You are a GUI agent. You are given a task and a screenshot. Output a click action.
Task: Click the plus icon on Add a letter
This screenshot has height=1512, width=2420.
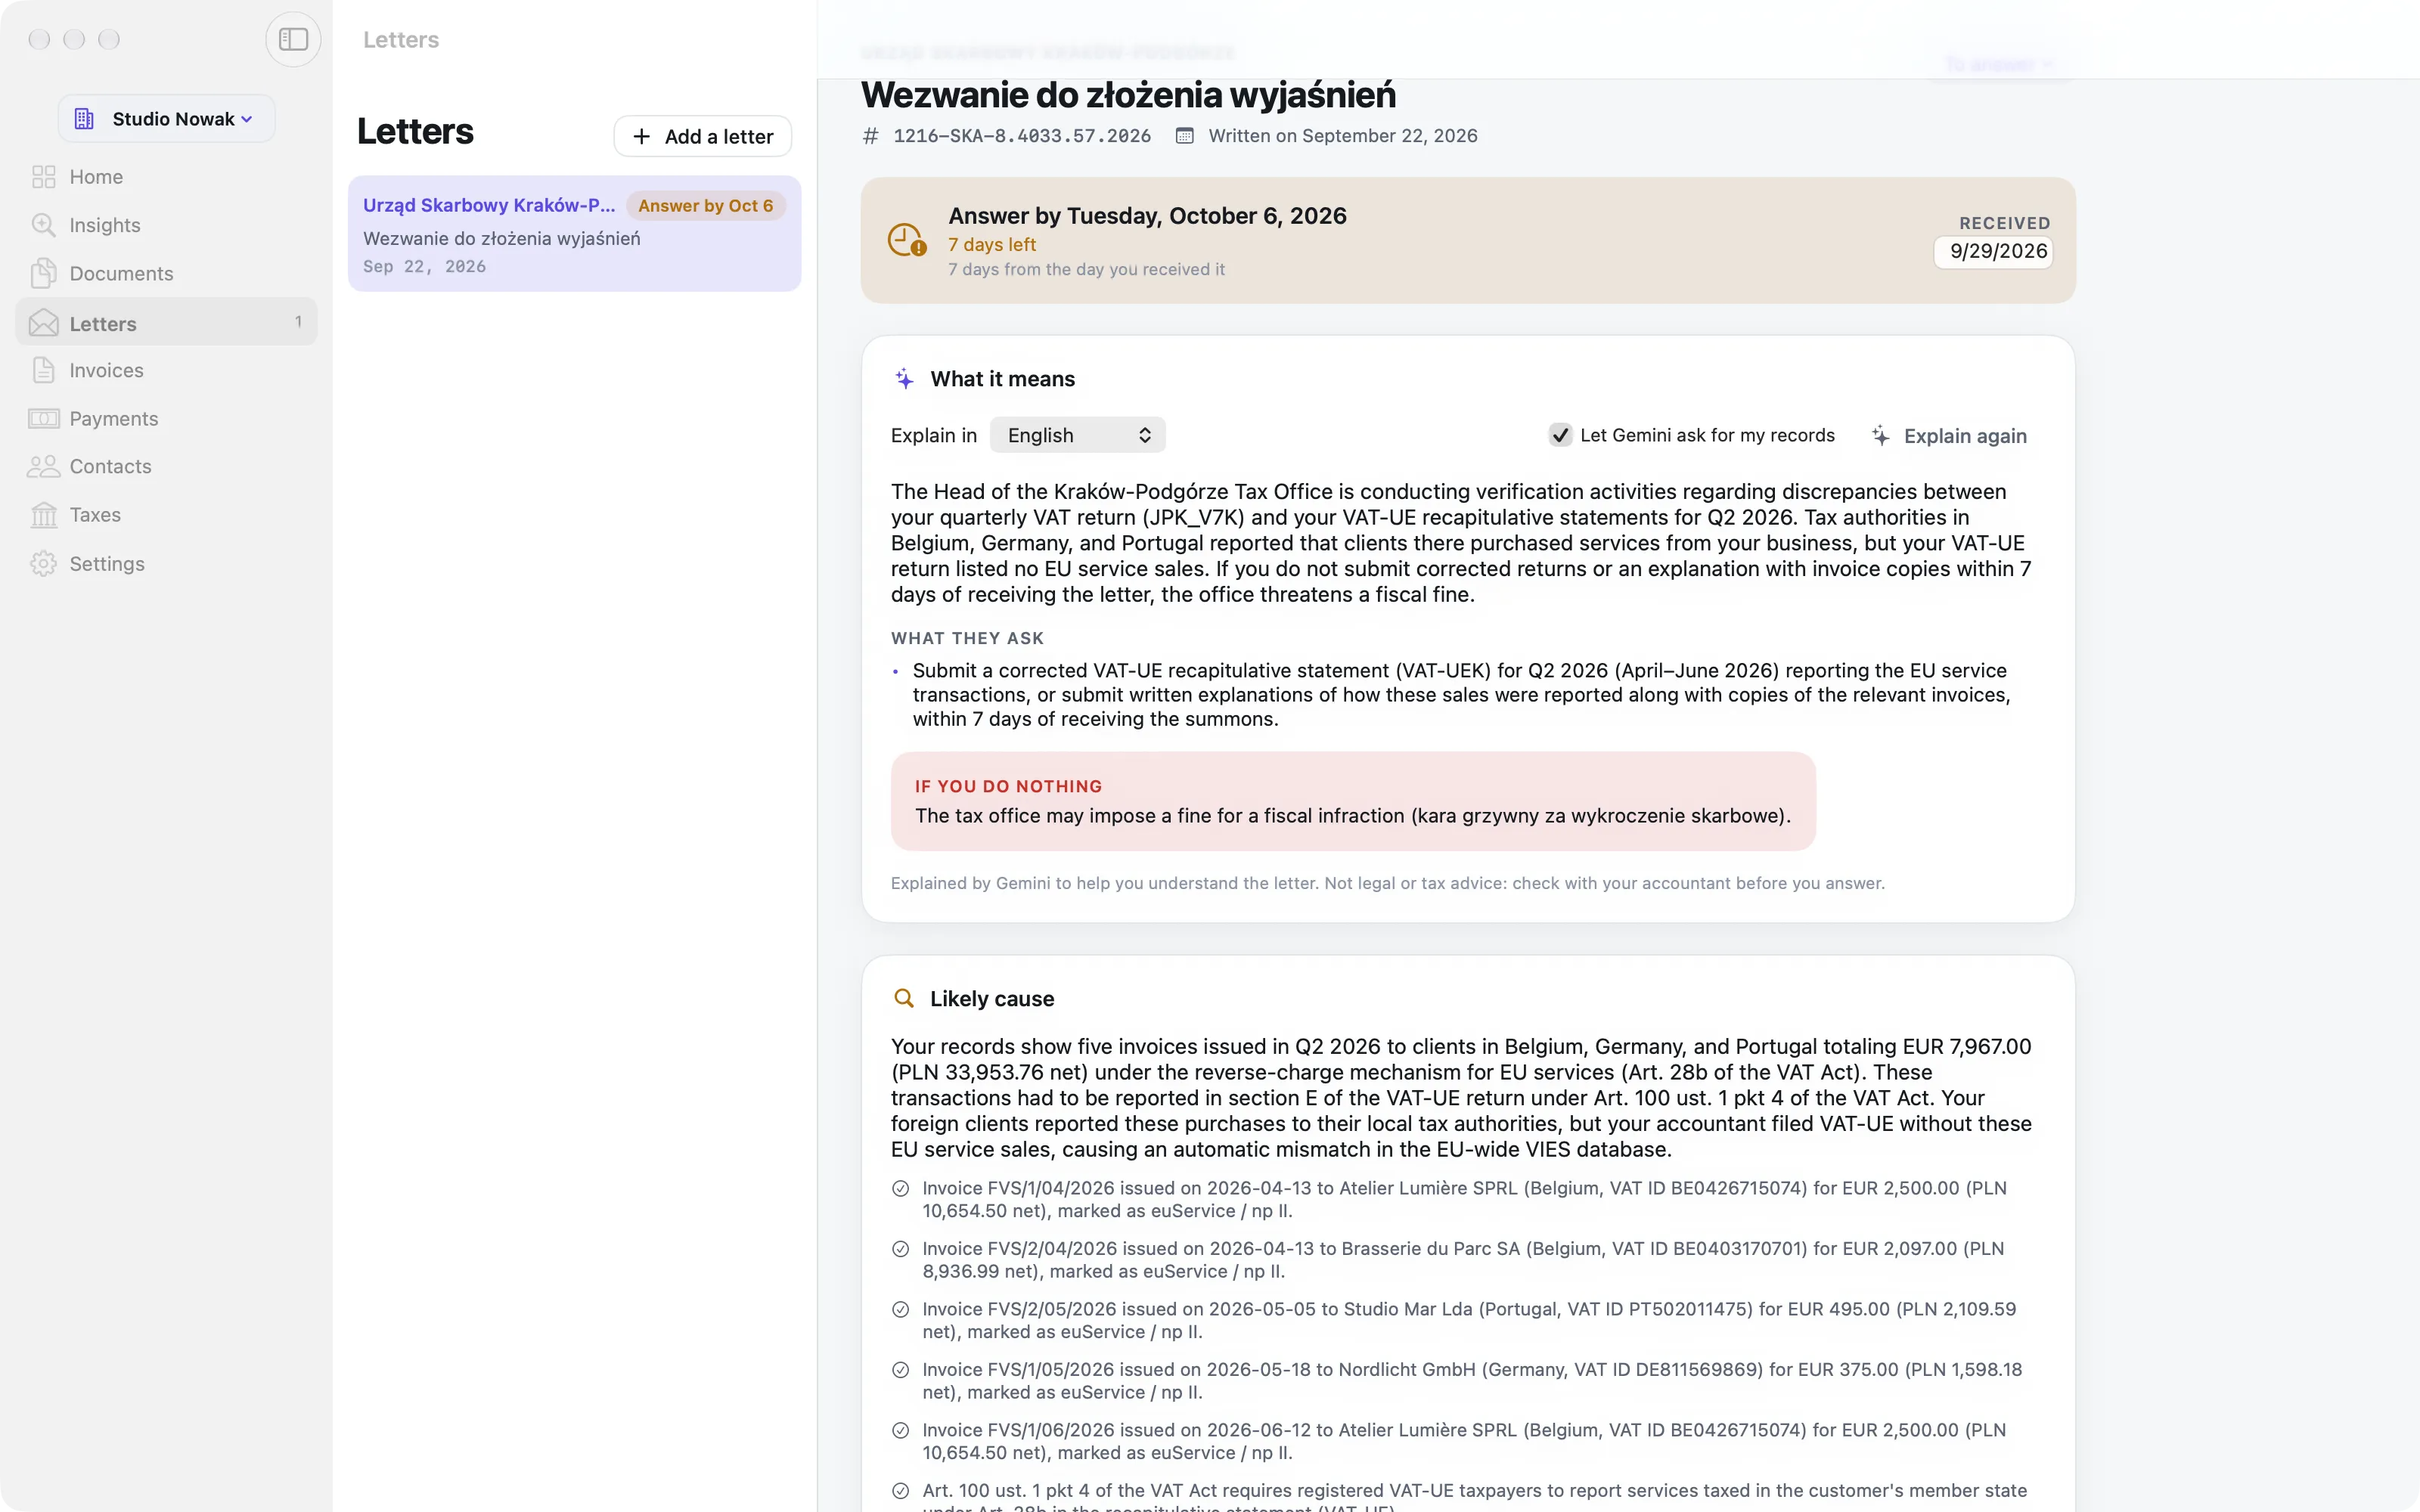click(642, 136)
